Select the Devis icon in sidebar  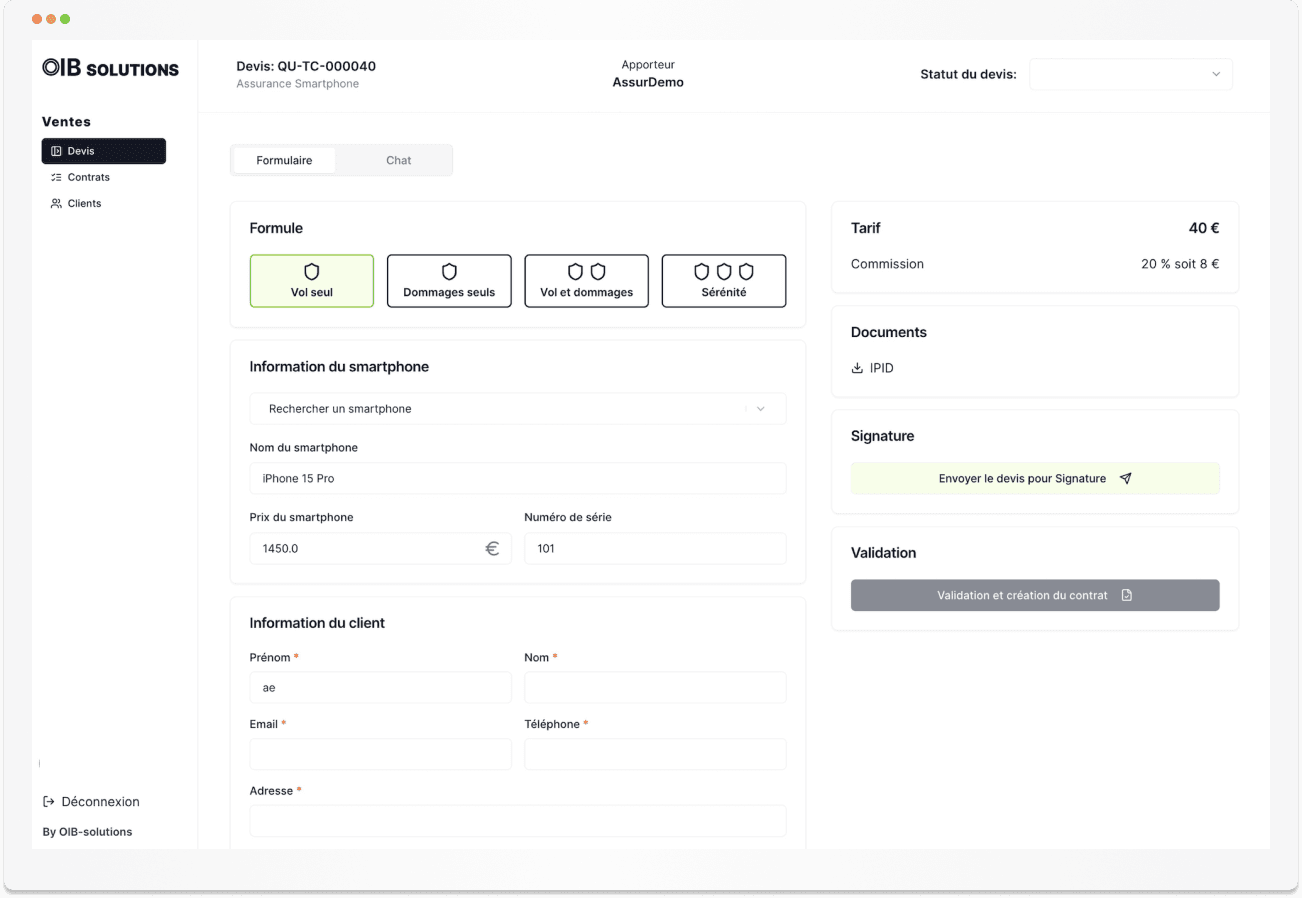point(56,150)
